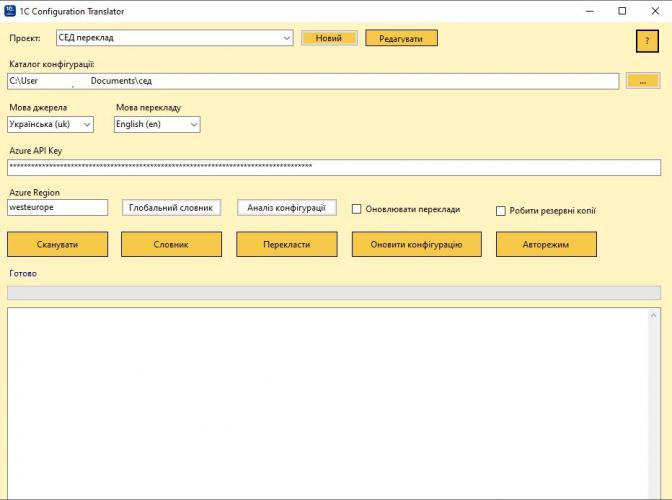Start the Сканувати action
Screen dimensions: 672x500
click(x=57, y=245)
